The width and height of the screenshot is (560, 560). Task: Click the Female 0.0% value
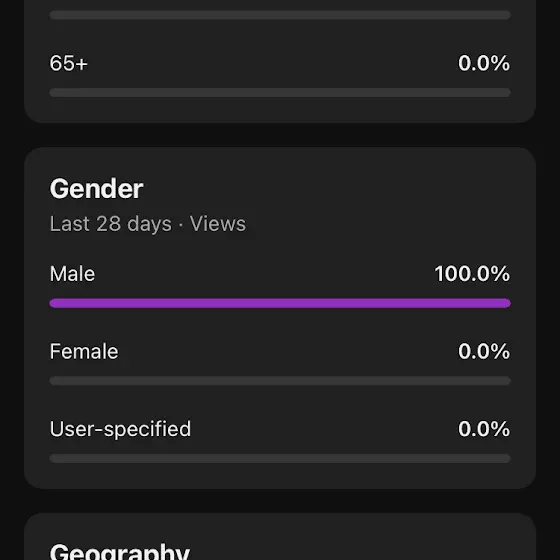(484, 351)
